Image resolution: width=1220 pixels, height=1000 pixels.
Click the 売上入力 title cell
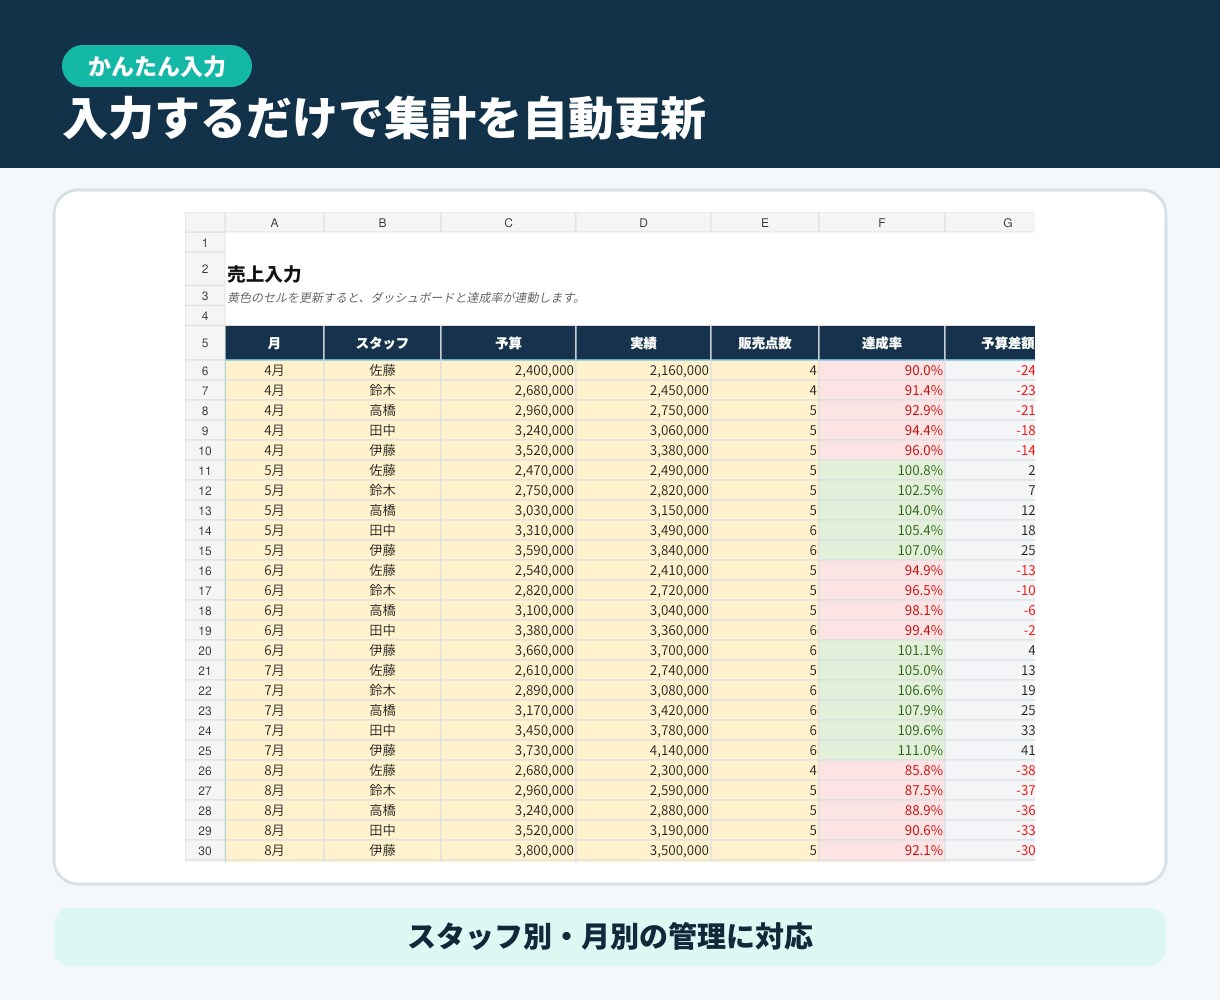click(x=264, y=274)
